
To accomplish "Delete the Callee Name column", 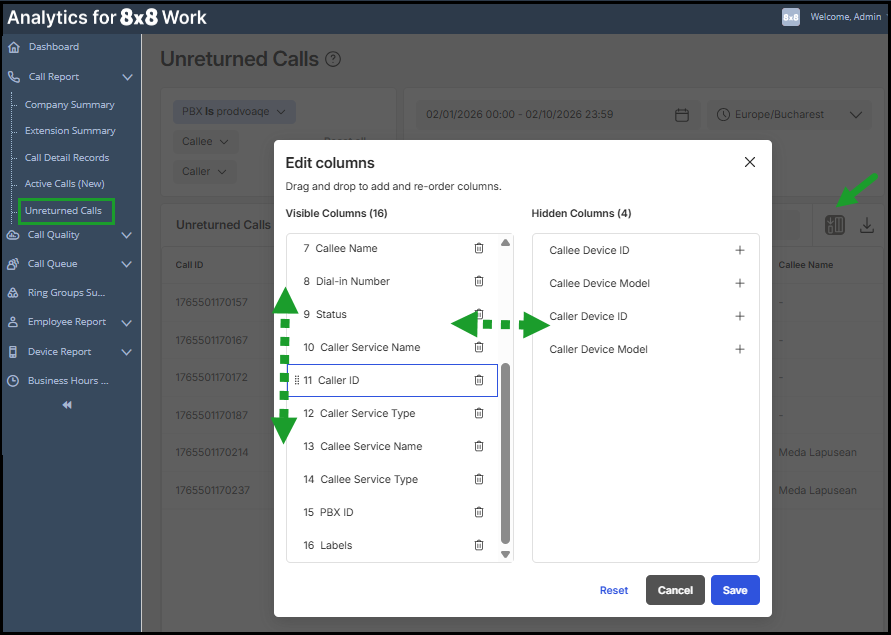I will click(479, 248).
